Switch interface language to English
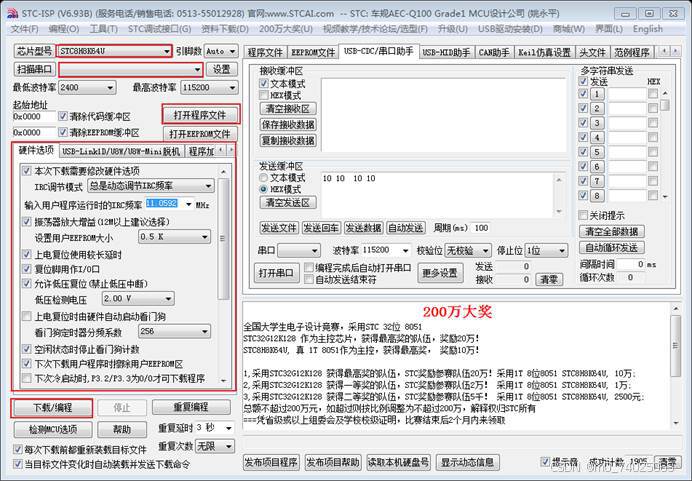 647,29
